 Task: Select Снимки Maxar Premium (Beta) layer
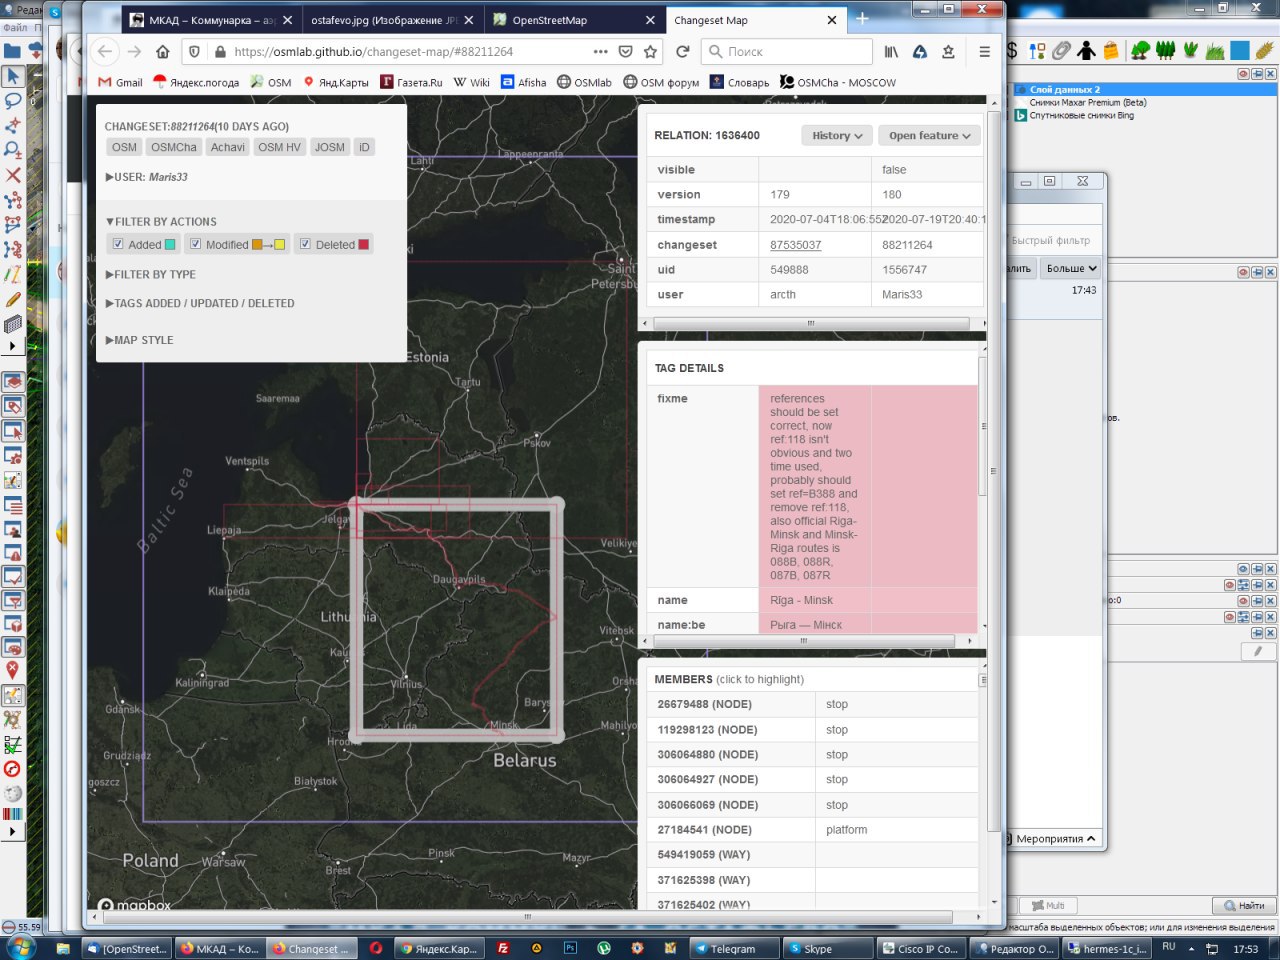coord(1088,102)
